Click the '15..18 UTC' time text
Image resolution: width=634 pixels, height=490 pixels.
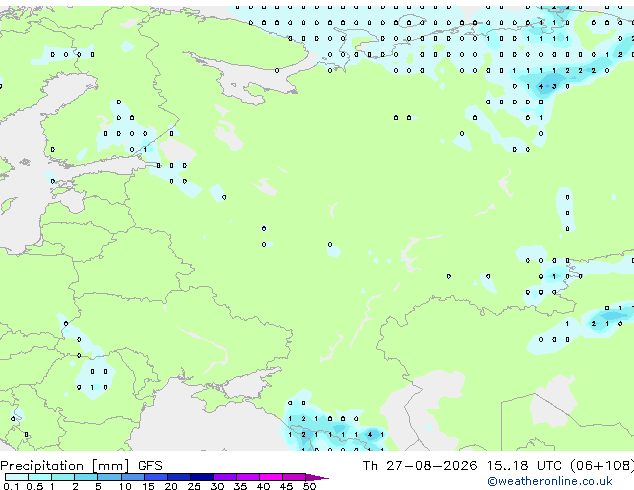[524, 466]
